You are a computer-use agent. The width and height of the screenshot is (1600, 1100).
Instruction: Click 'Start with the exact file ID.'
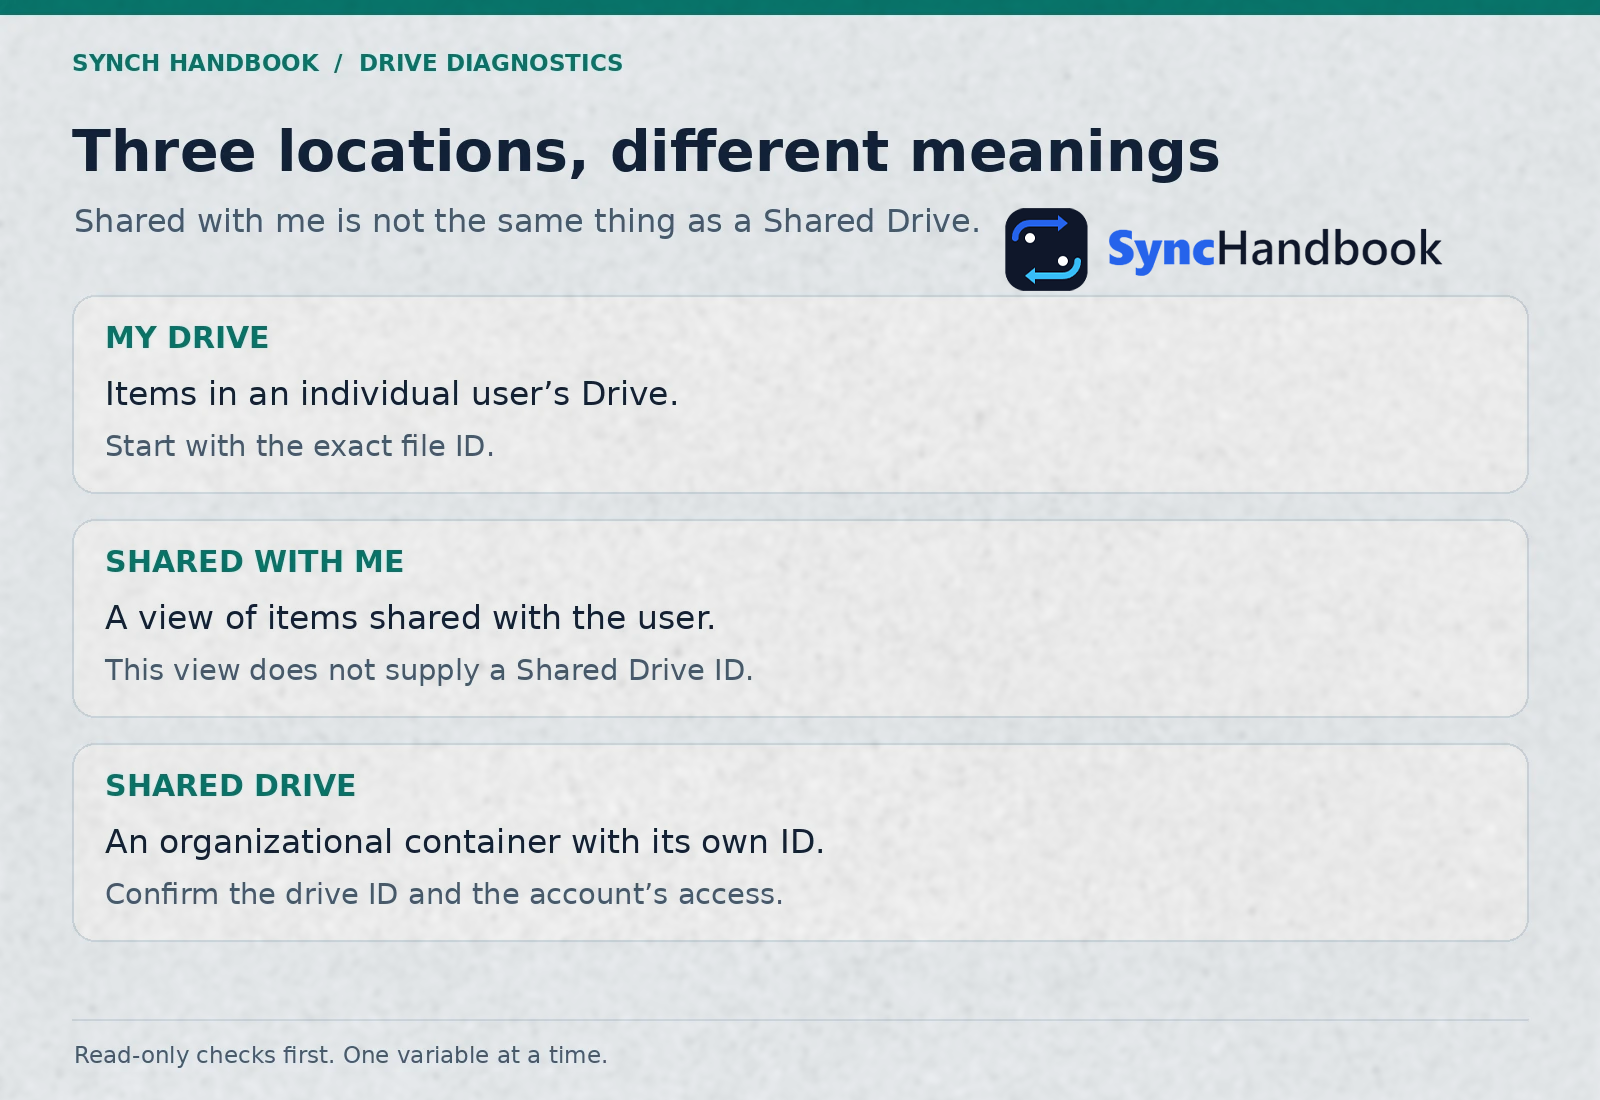(300, 446)
